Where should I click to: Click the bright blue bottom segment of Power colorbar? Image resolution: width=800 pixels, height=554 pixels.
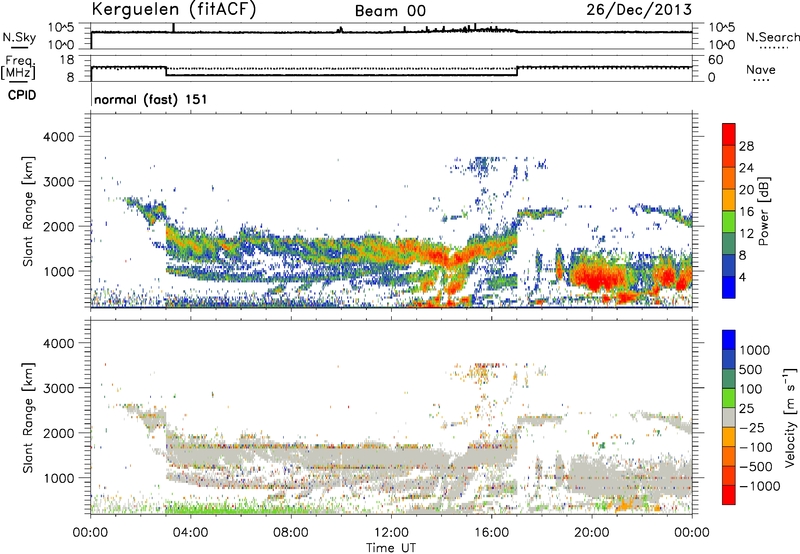point(729,288)
